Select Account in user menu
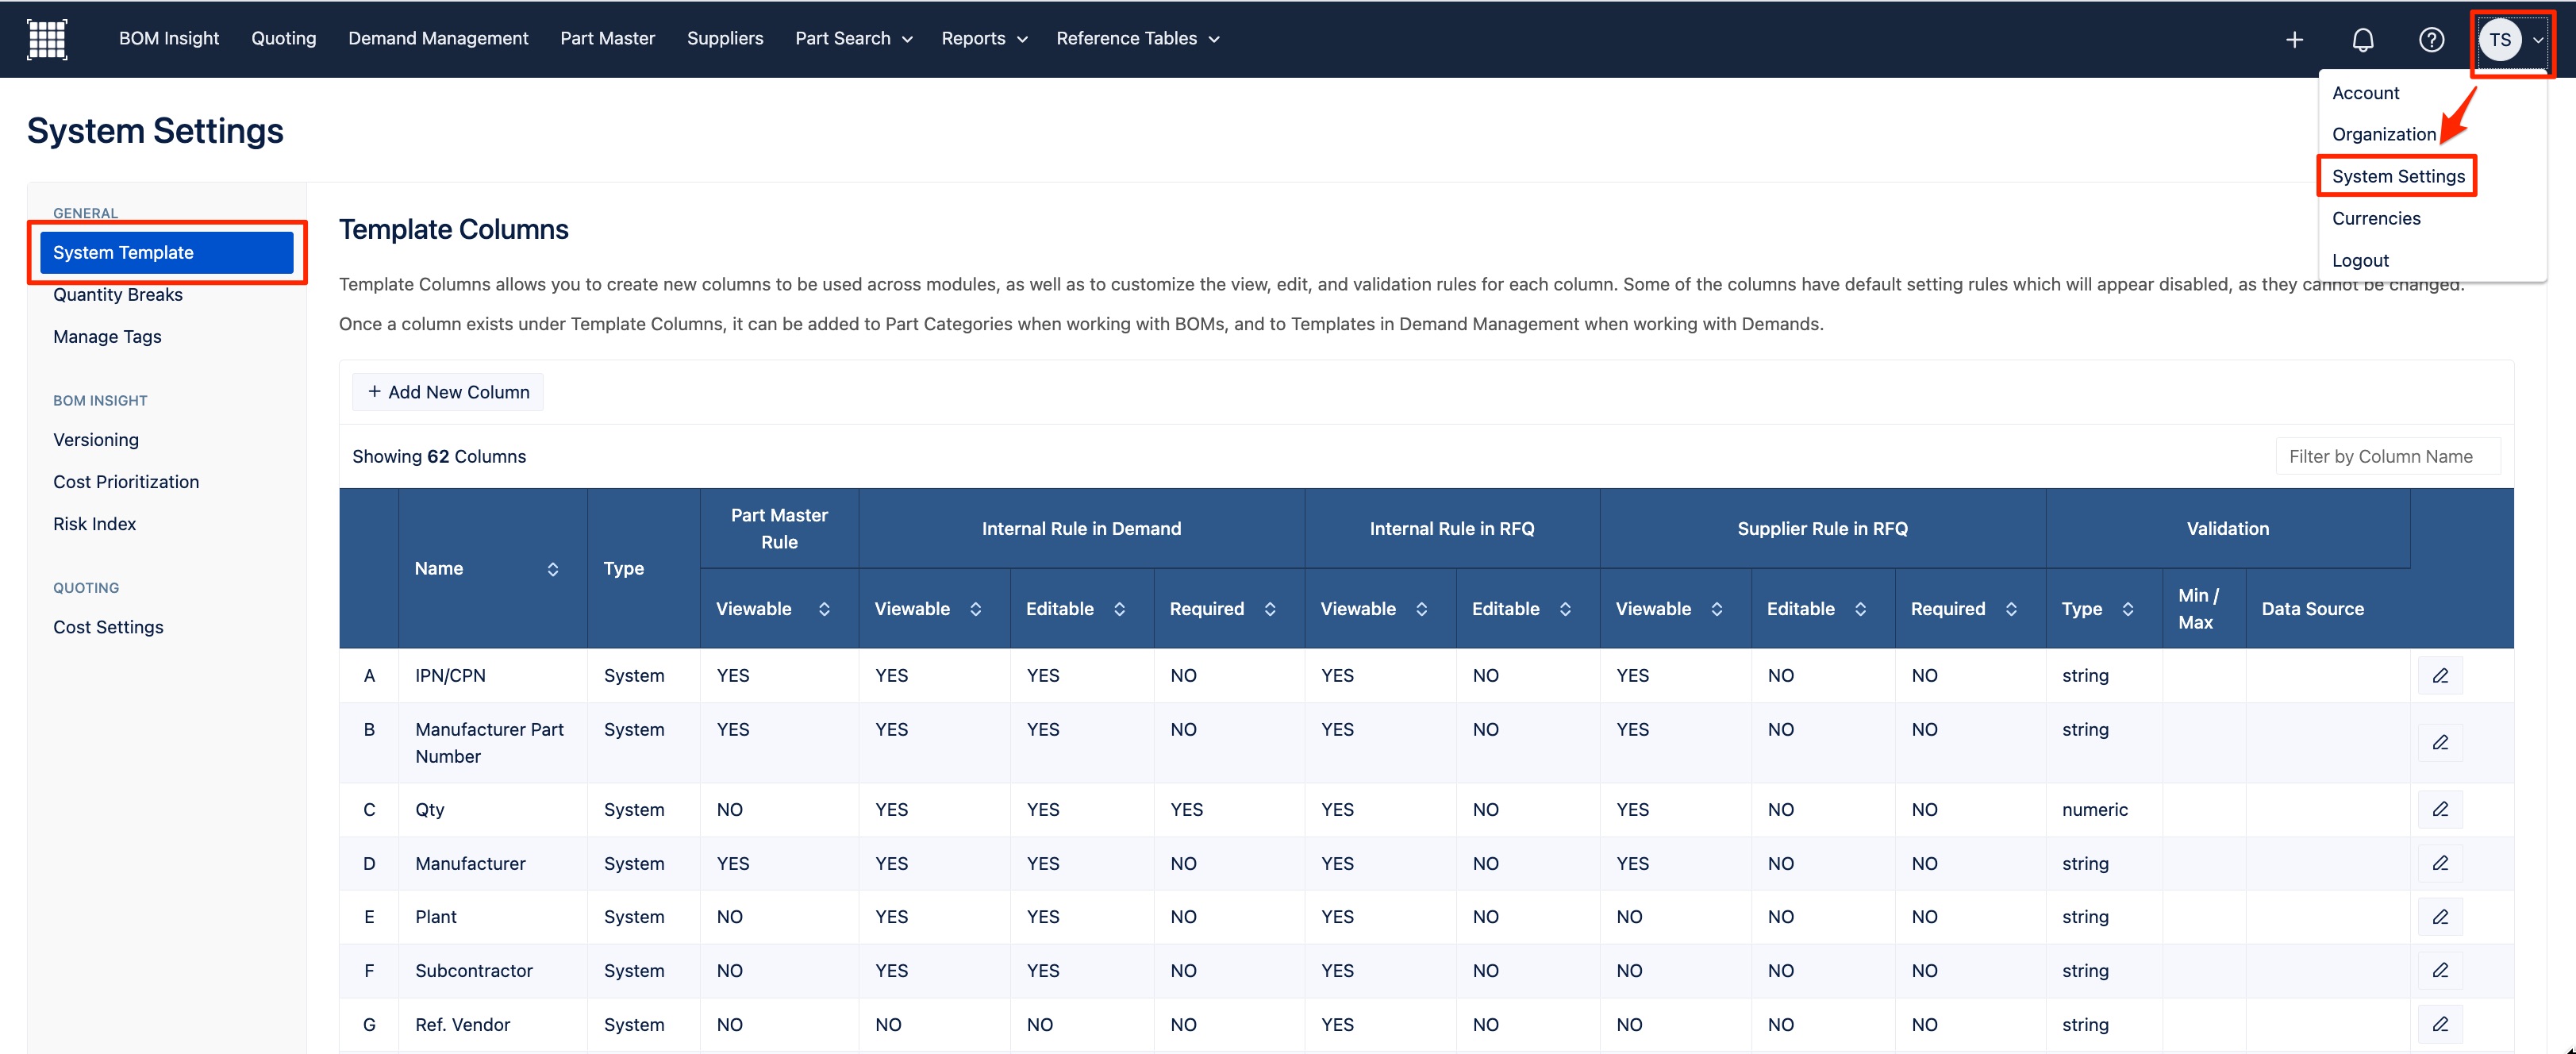Screen dimensions: 2576x1054 coord(2365,93)
